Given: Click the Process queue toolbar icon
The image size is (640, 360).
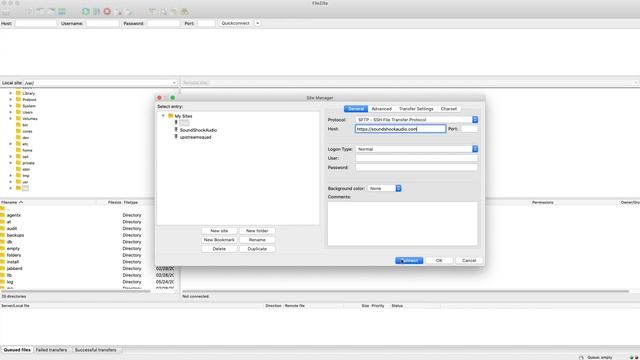Looking at the screenshot, I should point(97,12).
